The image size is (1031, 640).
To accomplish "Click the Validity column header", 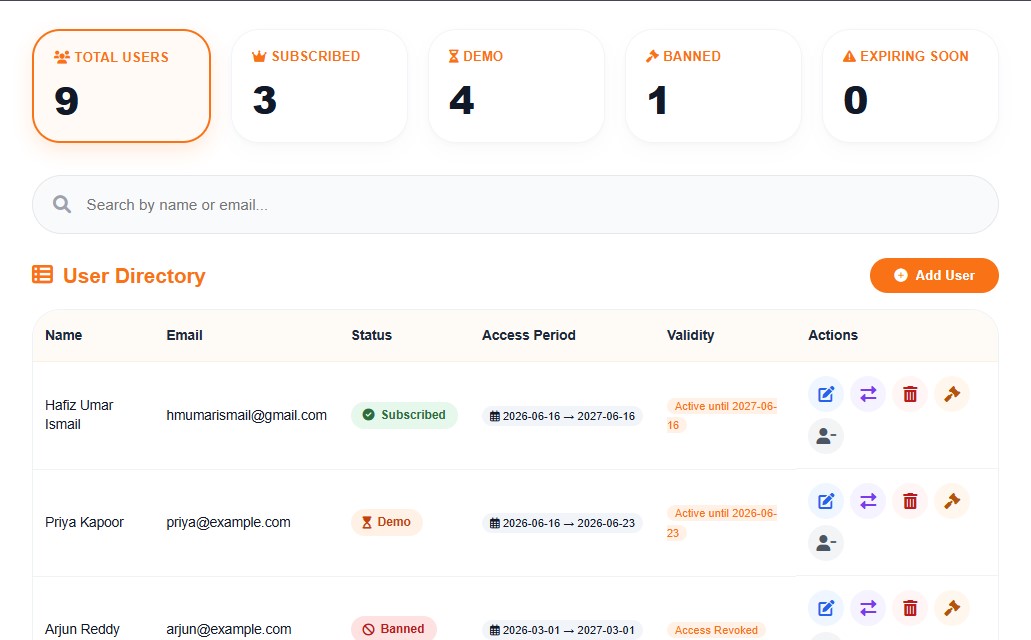I will pos(690,335).
